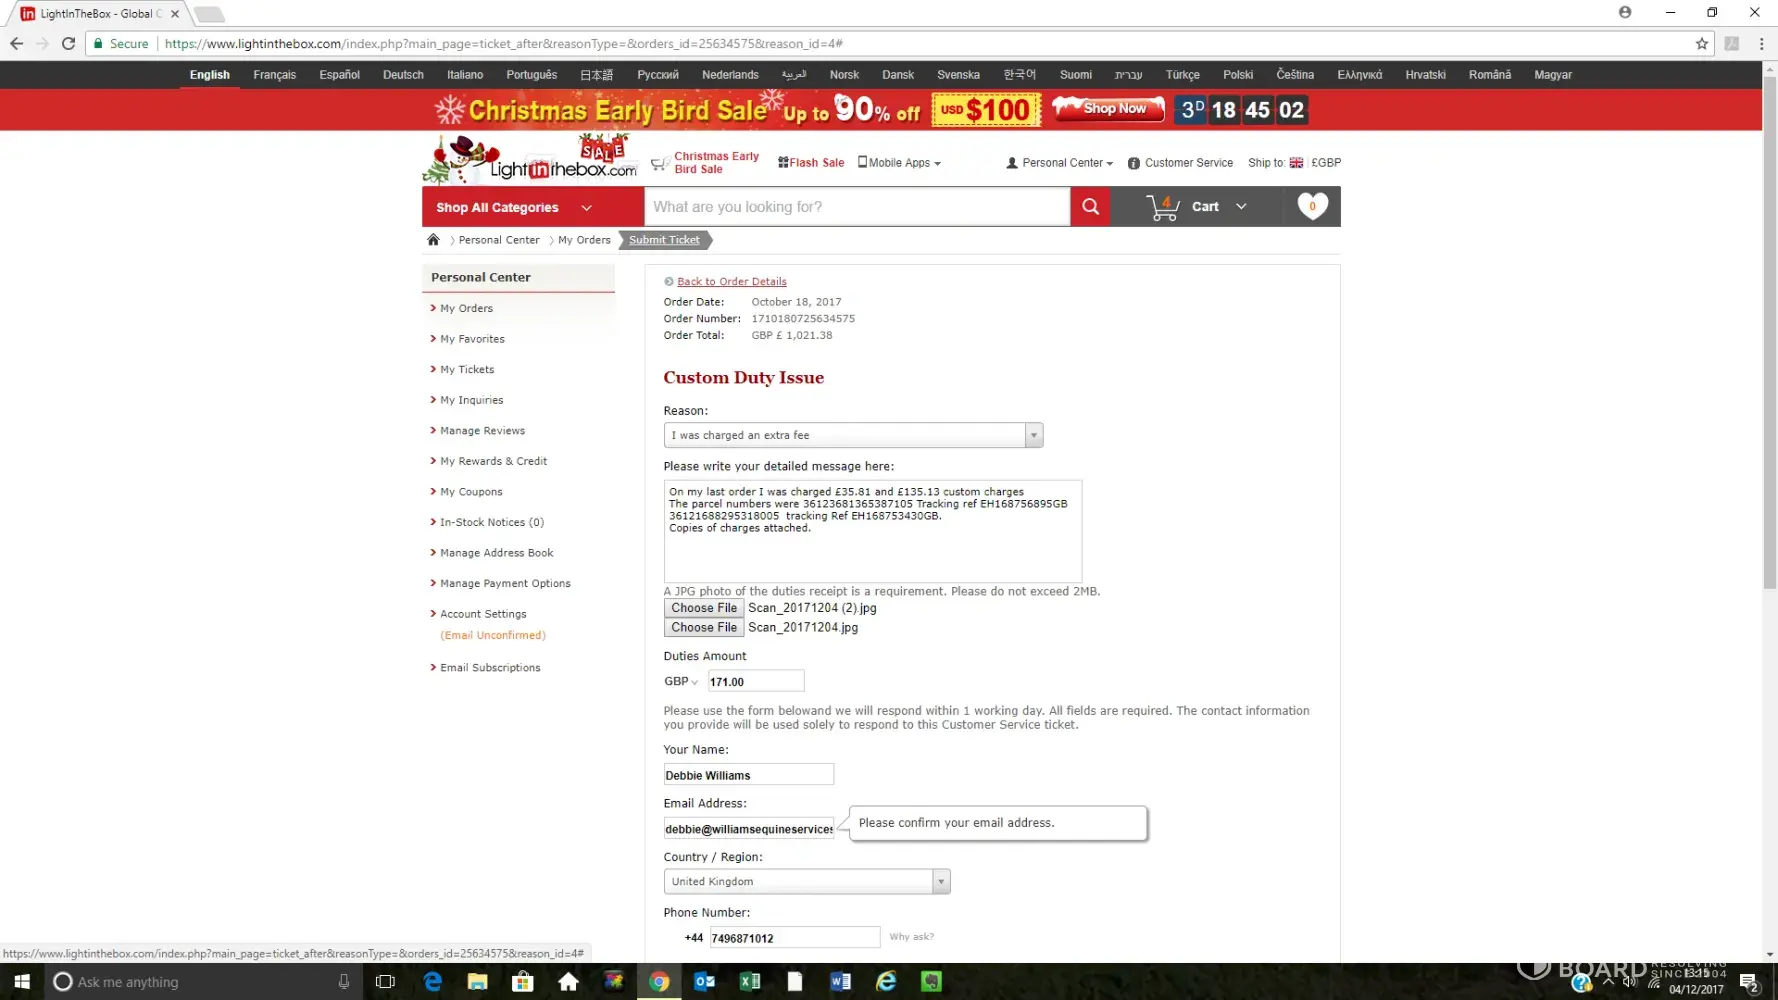Click the Chrome taskbar icon
This screenshot has height=1000, width=1778.
click(659, 982)
